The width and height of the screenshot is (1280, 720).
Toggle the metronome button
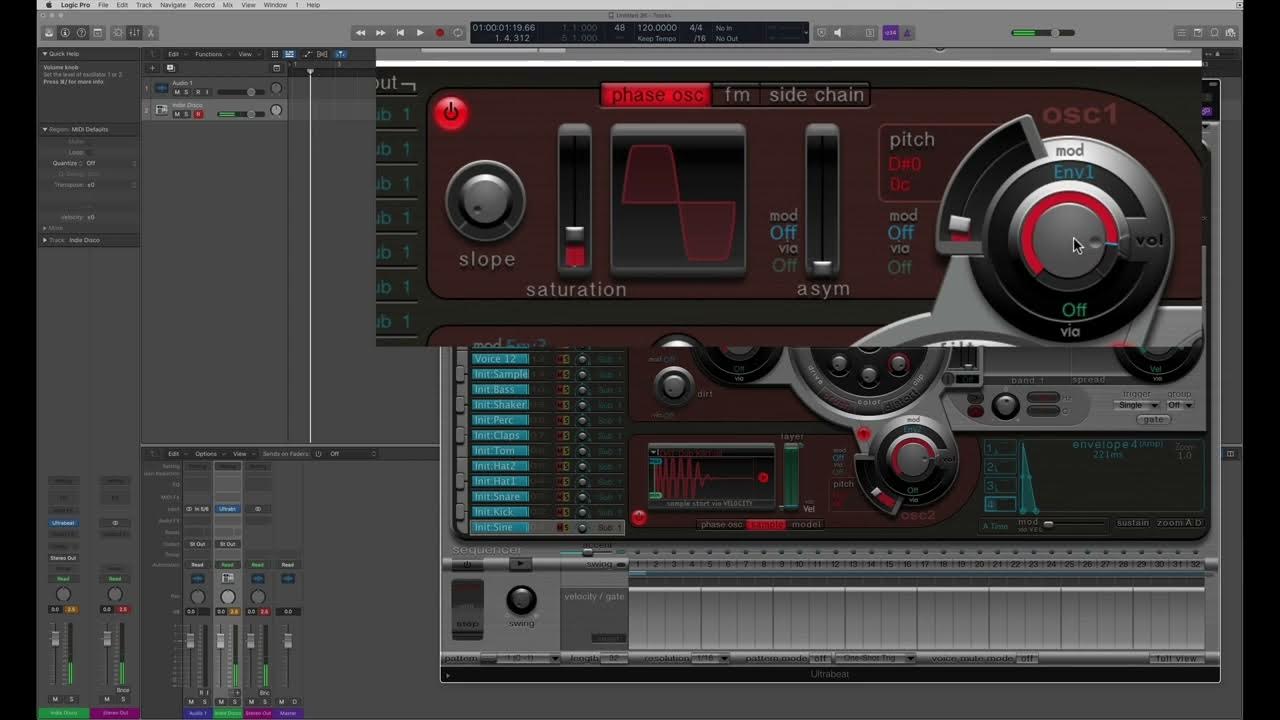tap(907, 33)
